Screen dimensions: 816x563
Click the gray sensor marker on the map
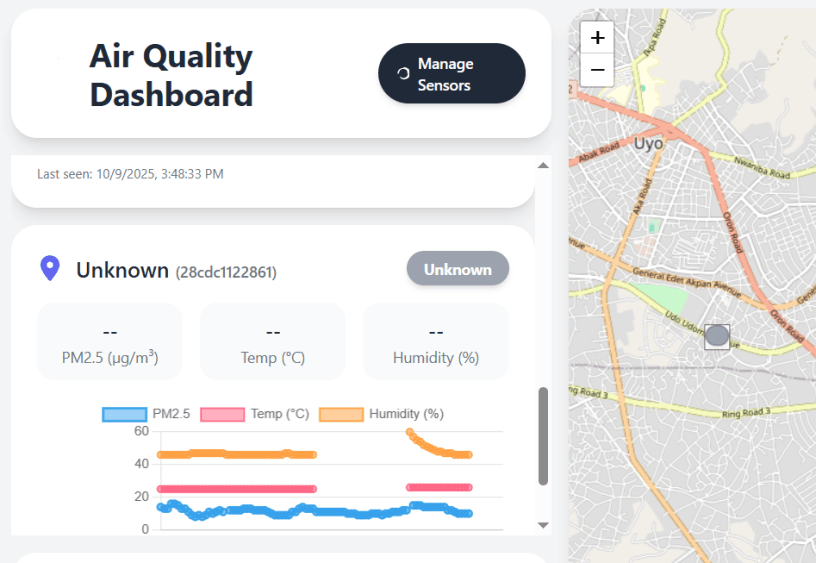click(x=717, y=336)
